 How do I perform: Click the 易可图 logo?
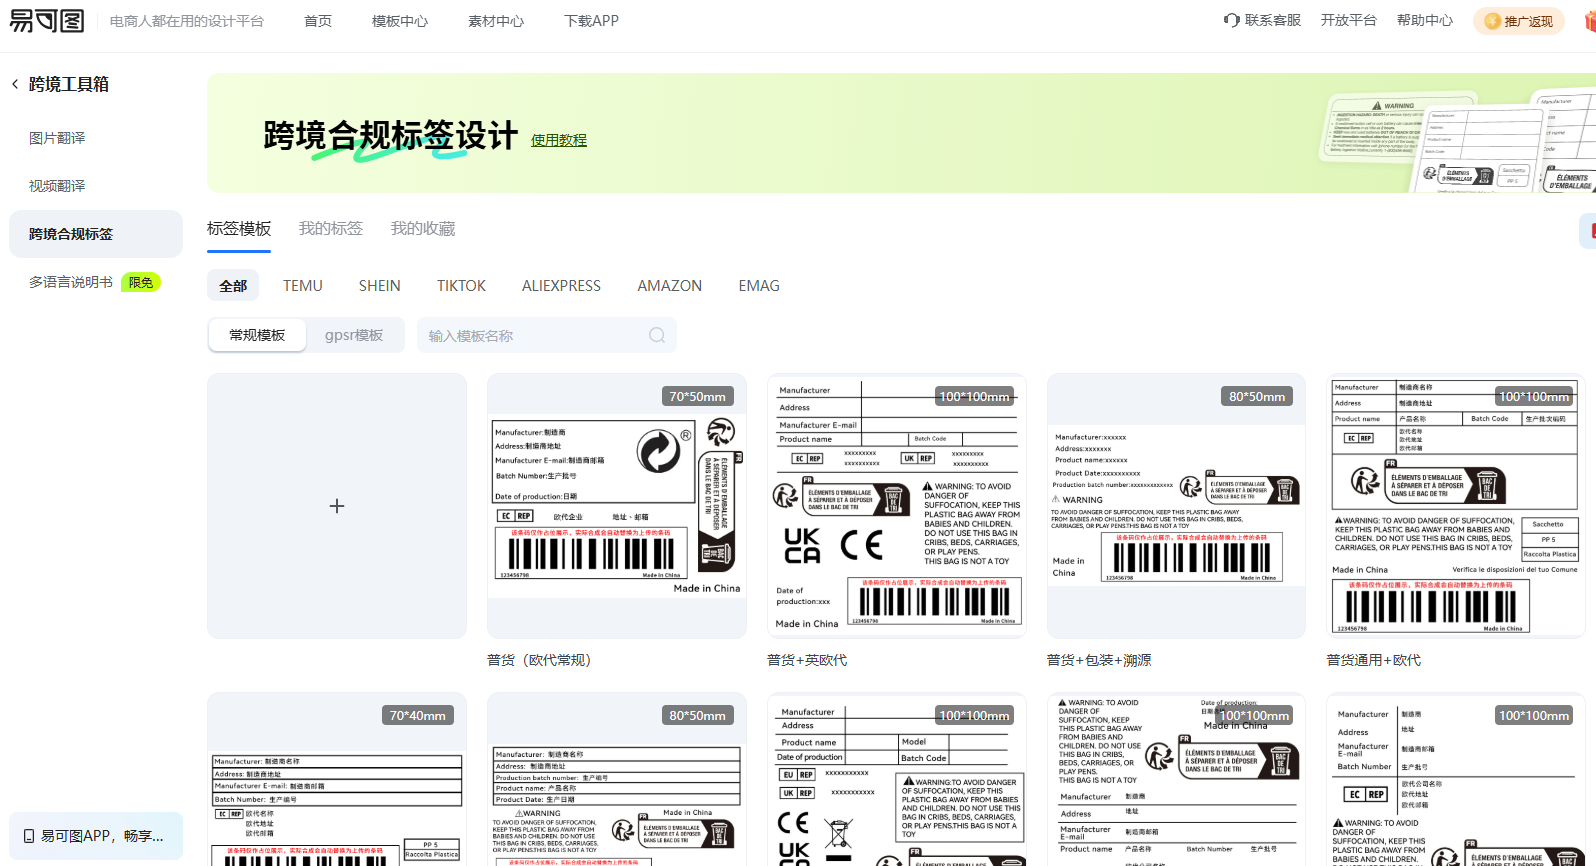47,20
